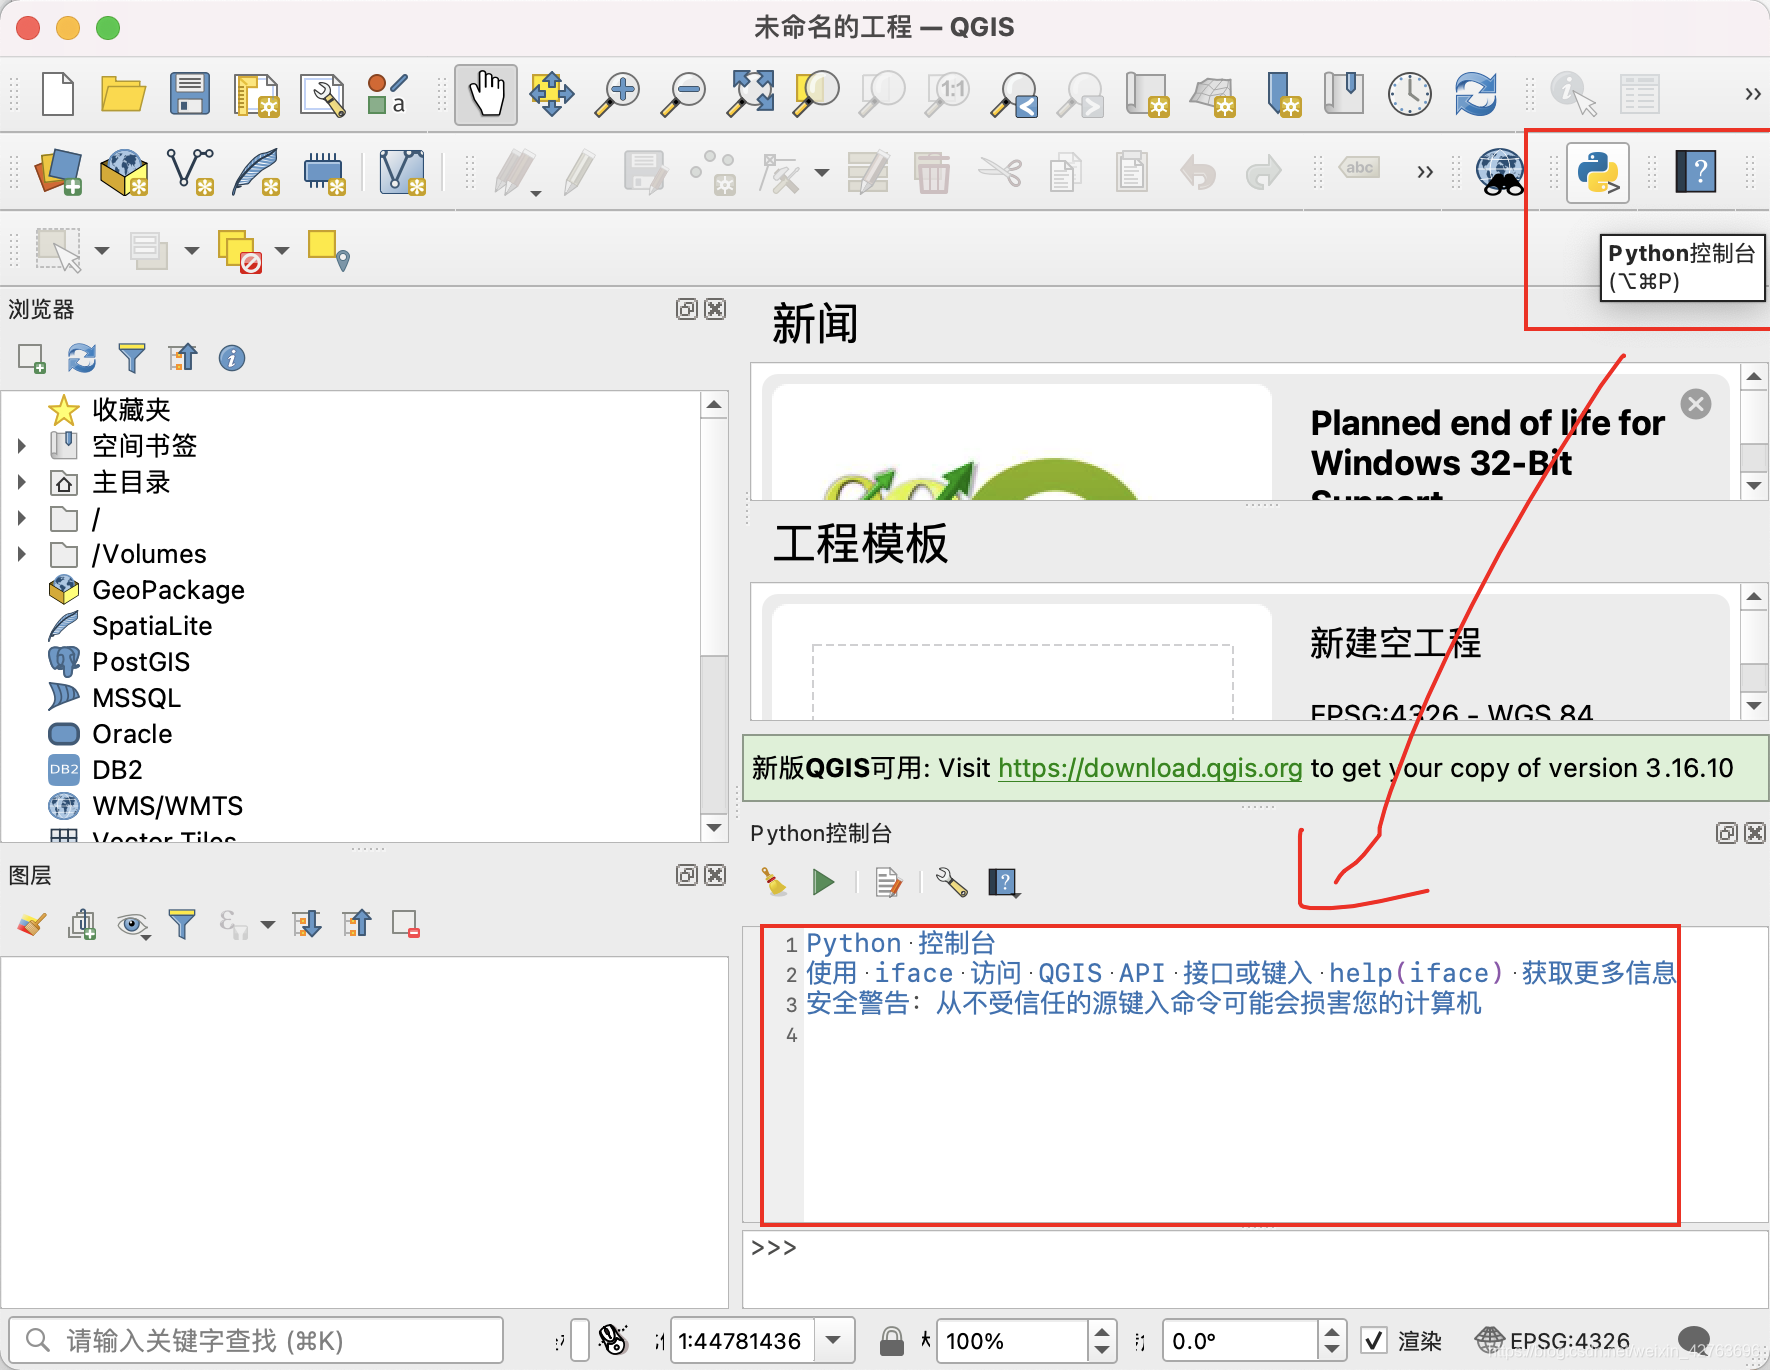Open the deselect features dropdown arrow

(282, 250)
